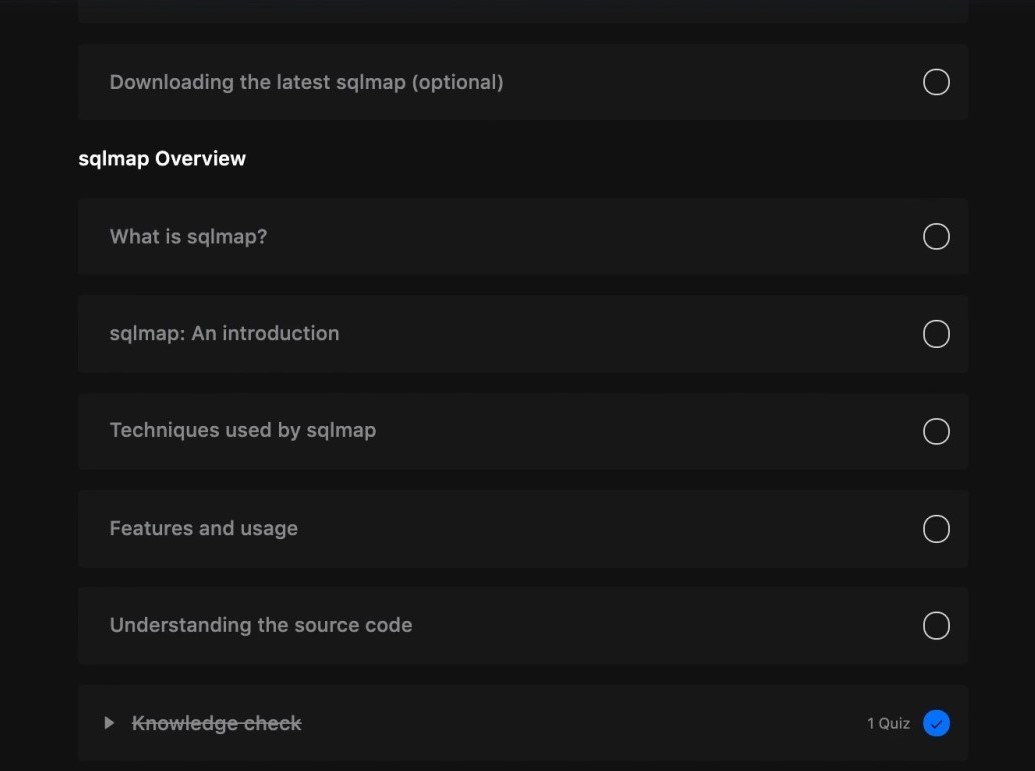
Task: Open 'Techniques used by sqlmap' lesson
Action: click(x=243, y=430)
